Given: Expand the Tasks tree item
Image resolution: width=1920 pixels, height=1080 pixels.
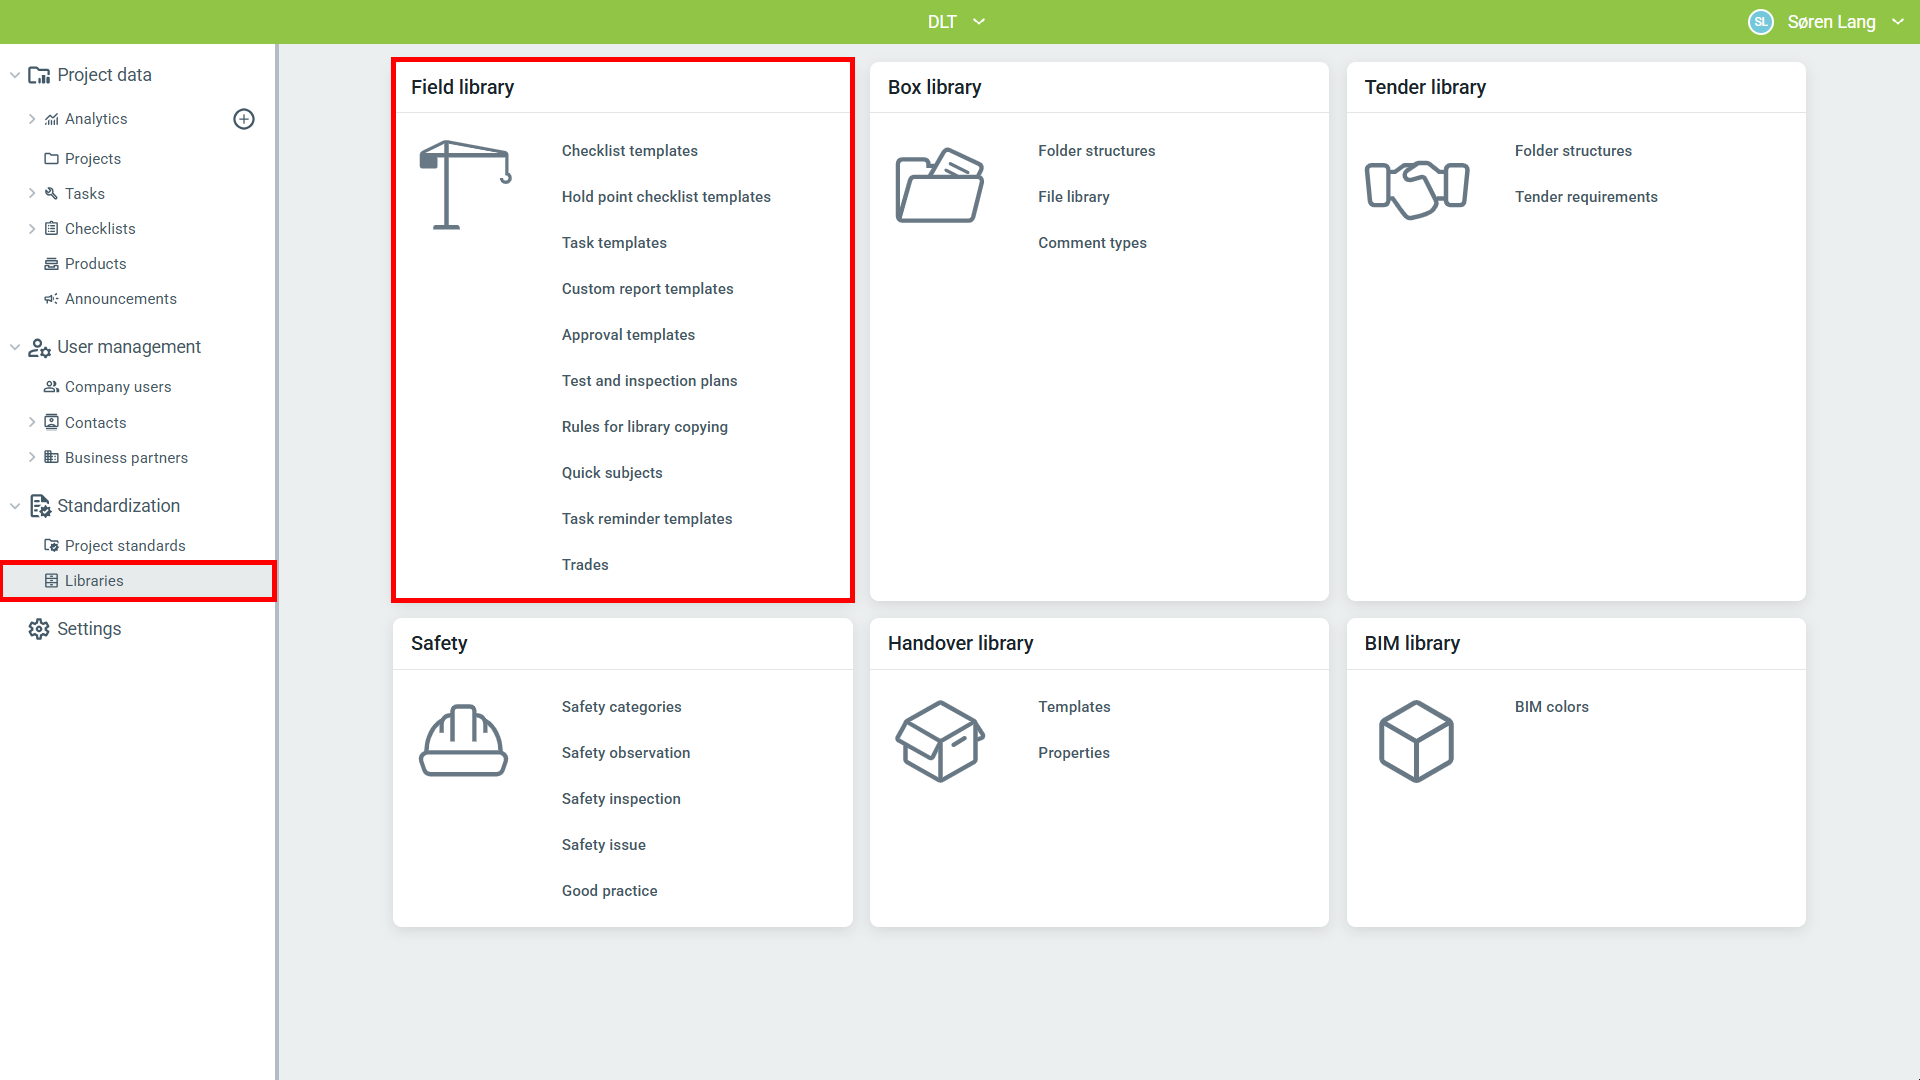Looking at the screenshot, I should point(32,194).
